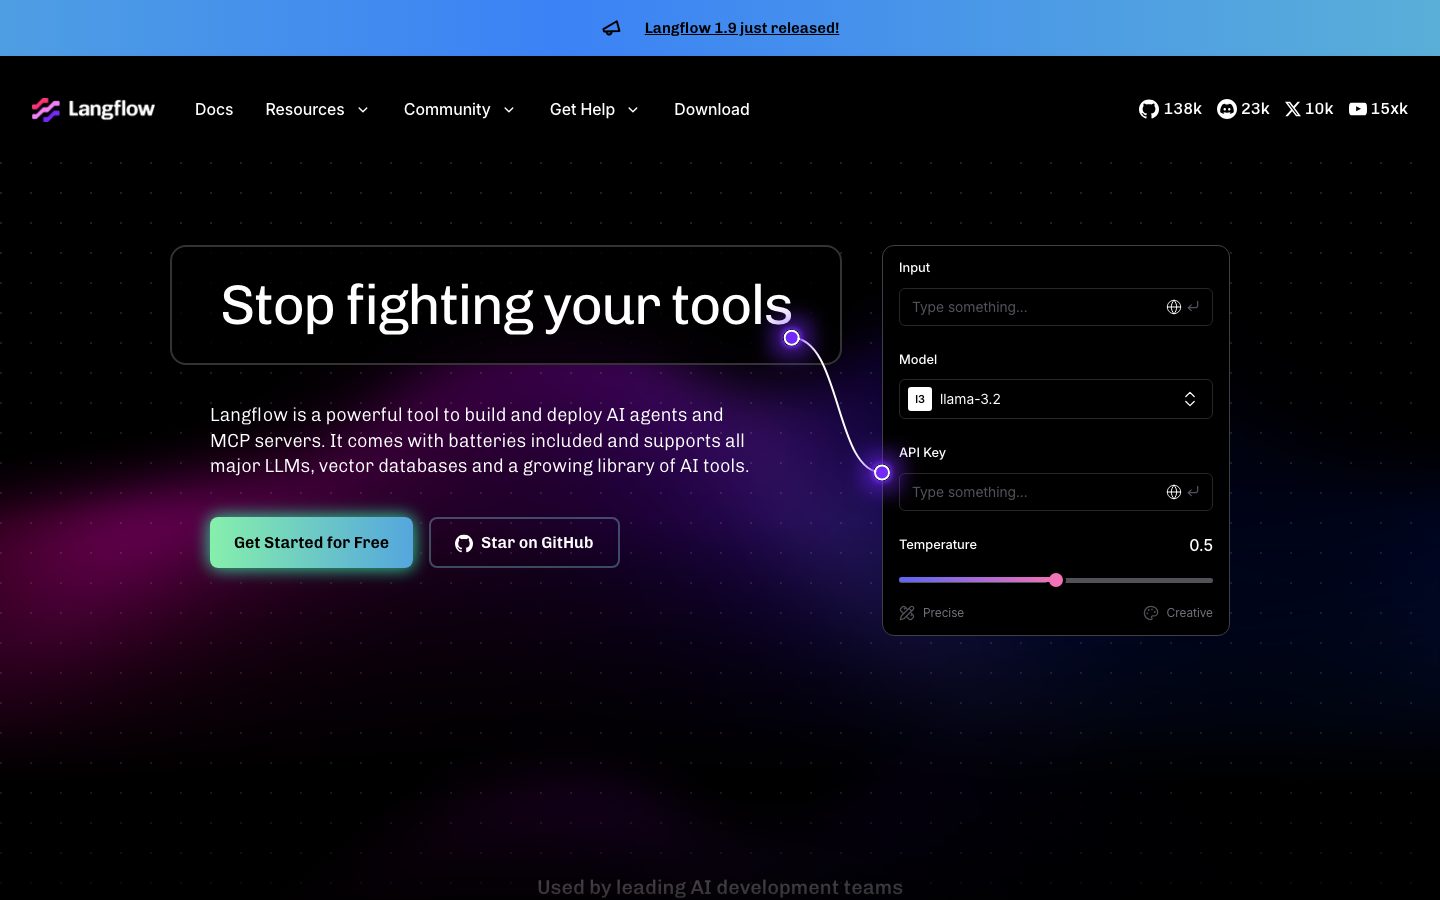Click the Langflow logo icon
This screenshot has height=900, width=1440.
[x=46, y=109]
